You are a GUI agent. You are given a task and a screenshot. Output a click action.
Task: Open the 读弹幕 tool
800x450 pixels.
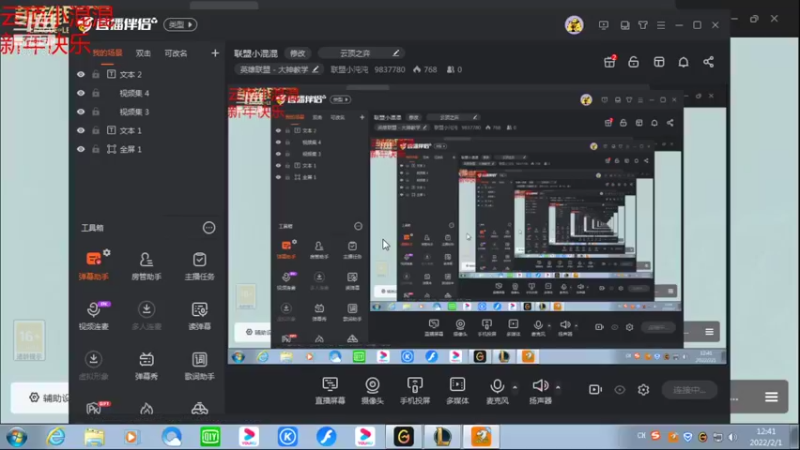(199, 315)
